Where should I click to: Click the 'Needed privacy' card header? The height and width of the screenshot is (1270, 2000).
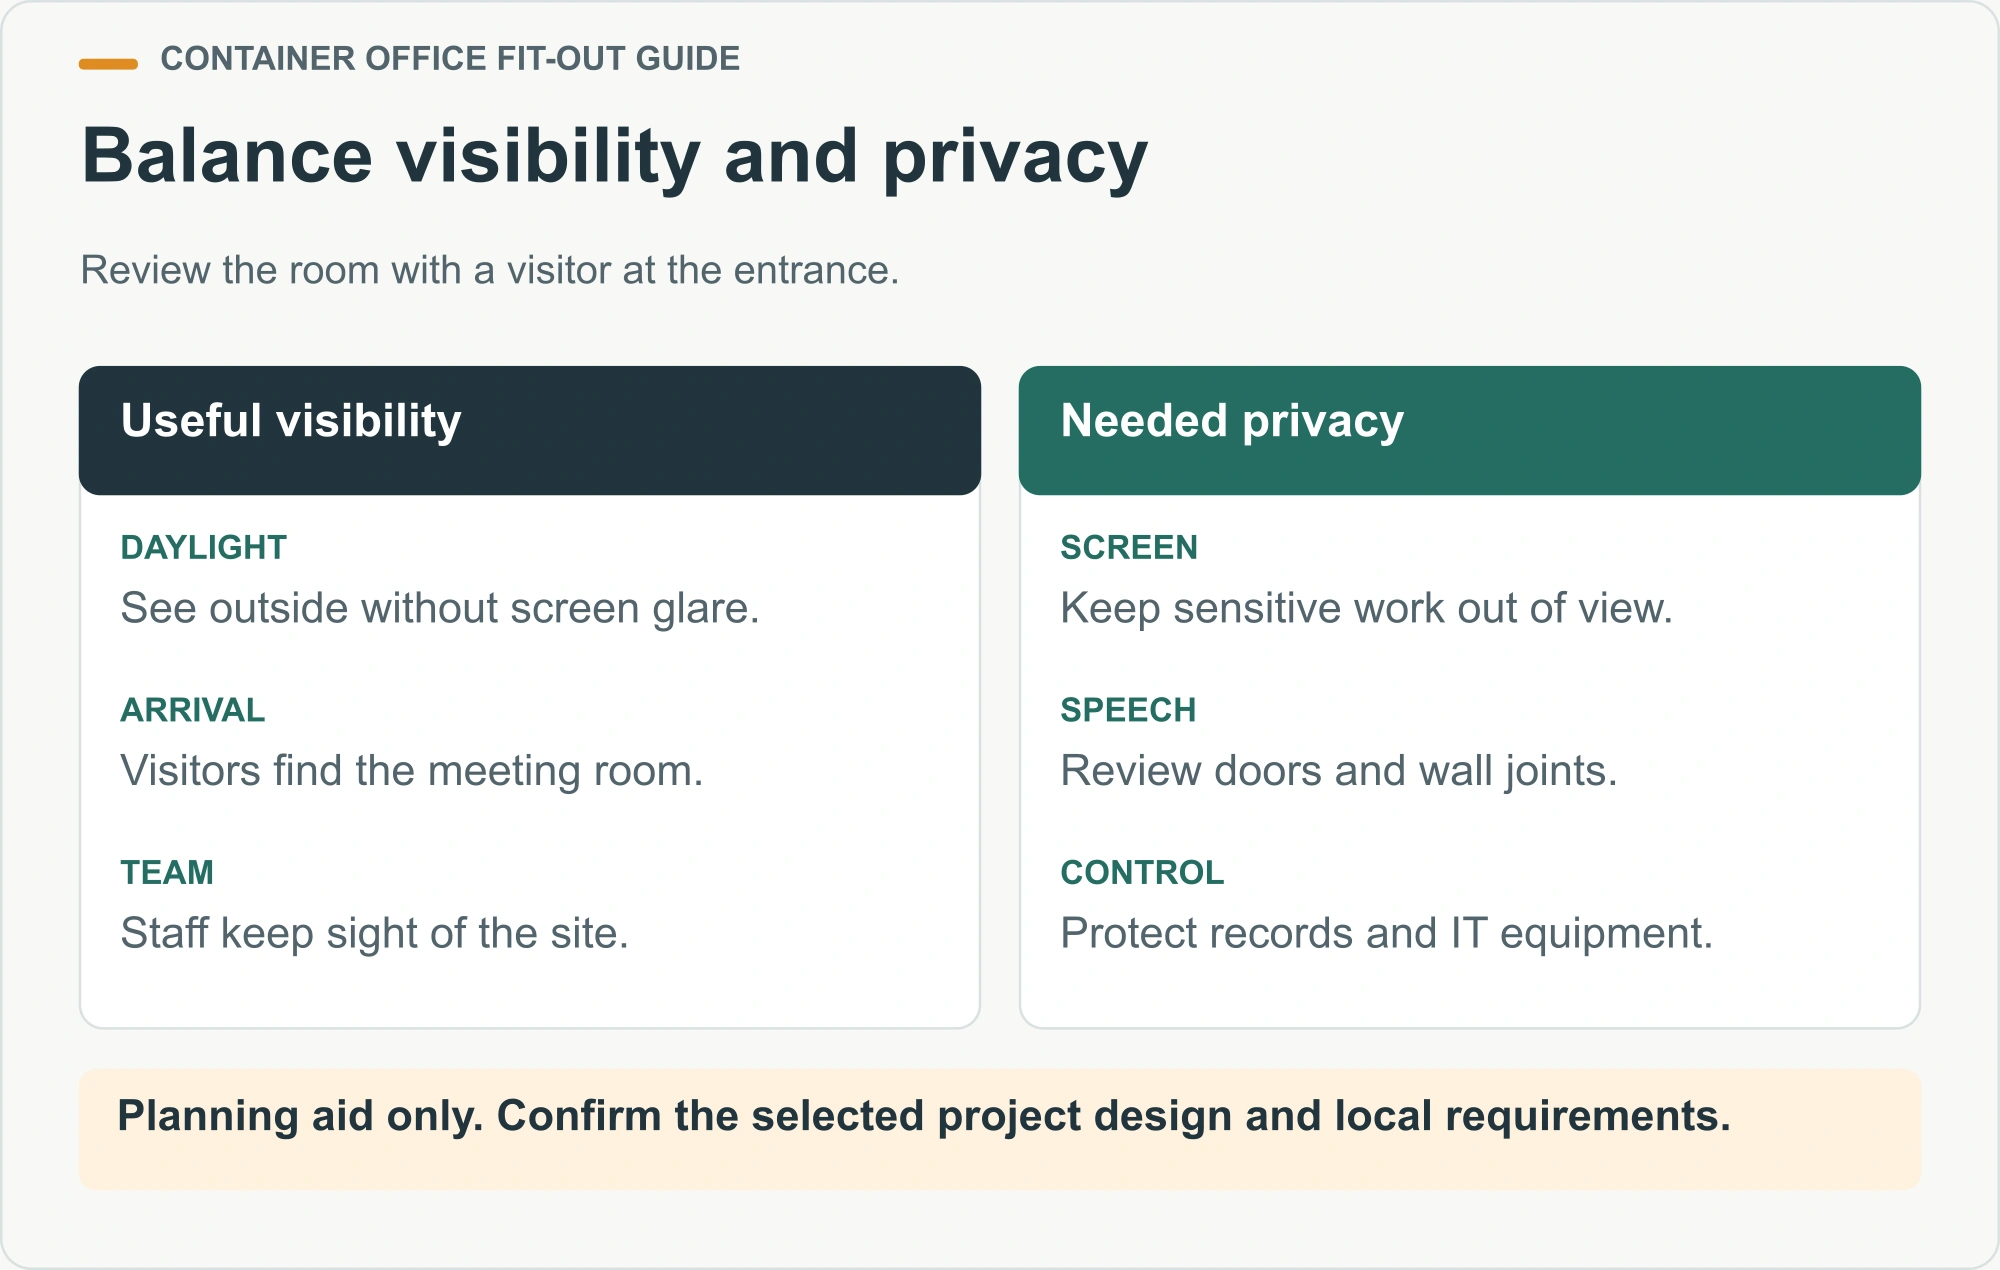pyautogui.click(x=1470, y=430)
